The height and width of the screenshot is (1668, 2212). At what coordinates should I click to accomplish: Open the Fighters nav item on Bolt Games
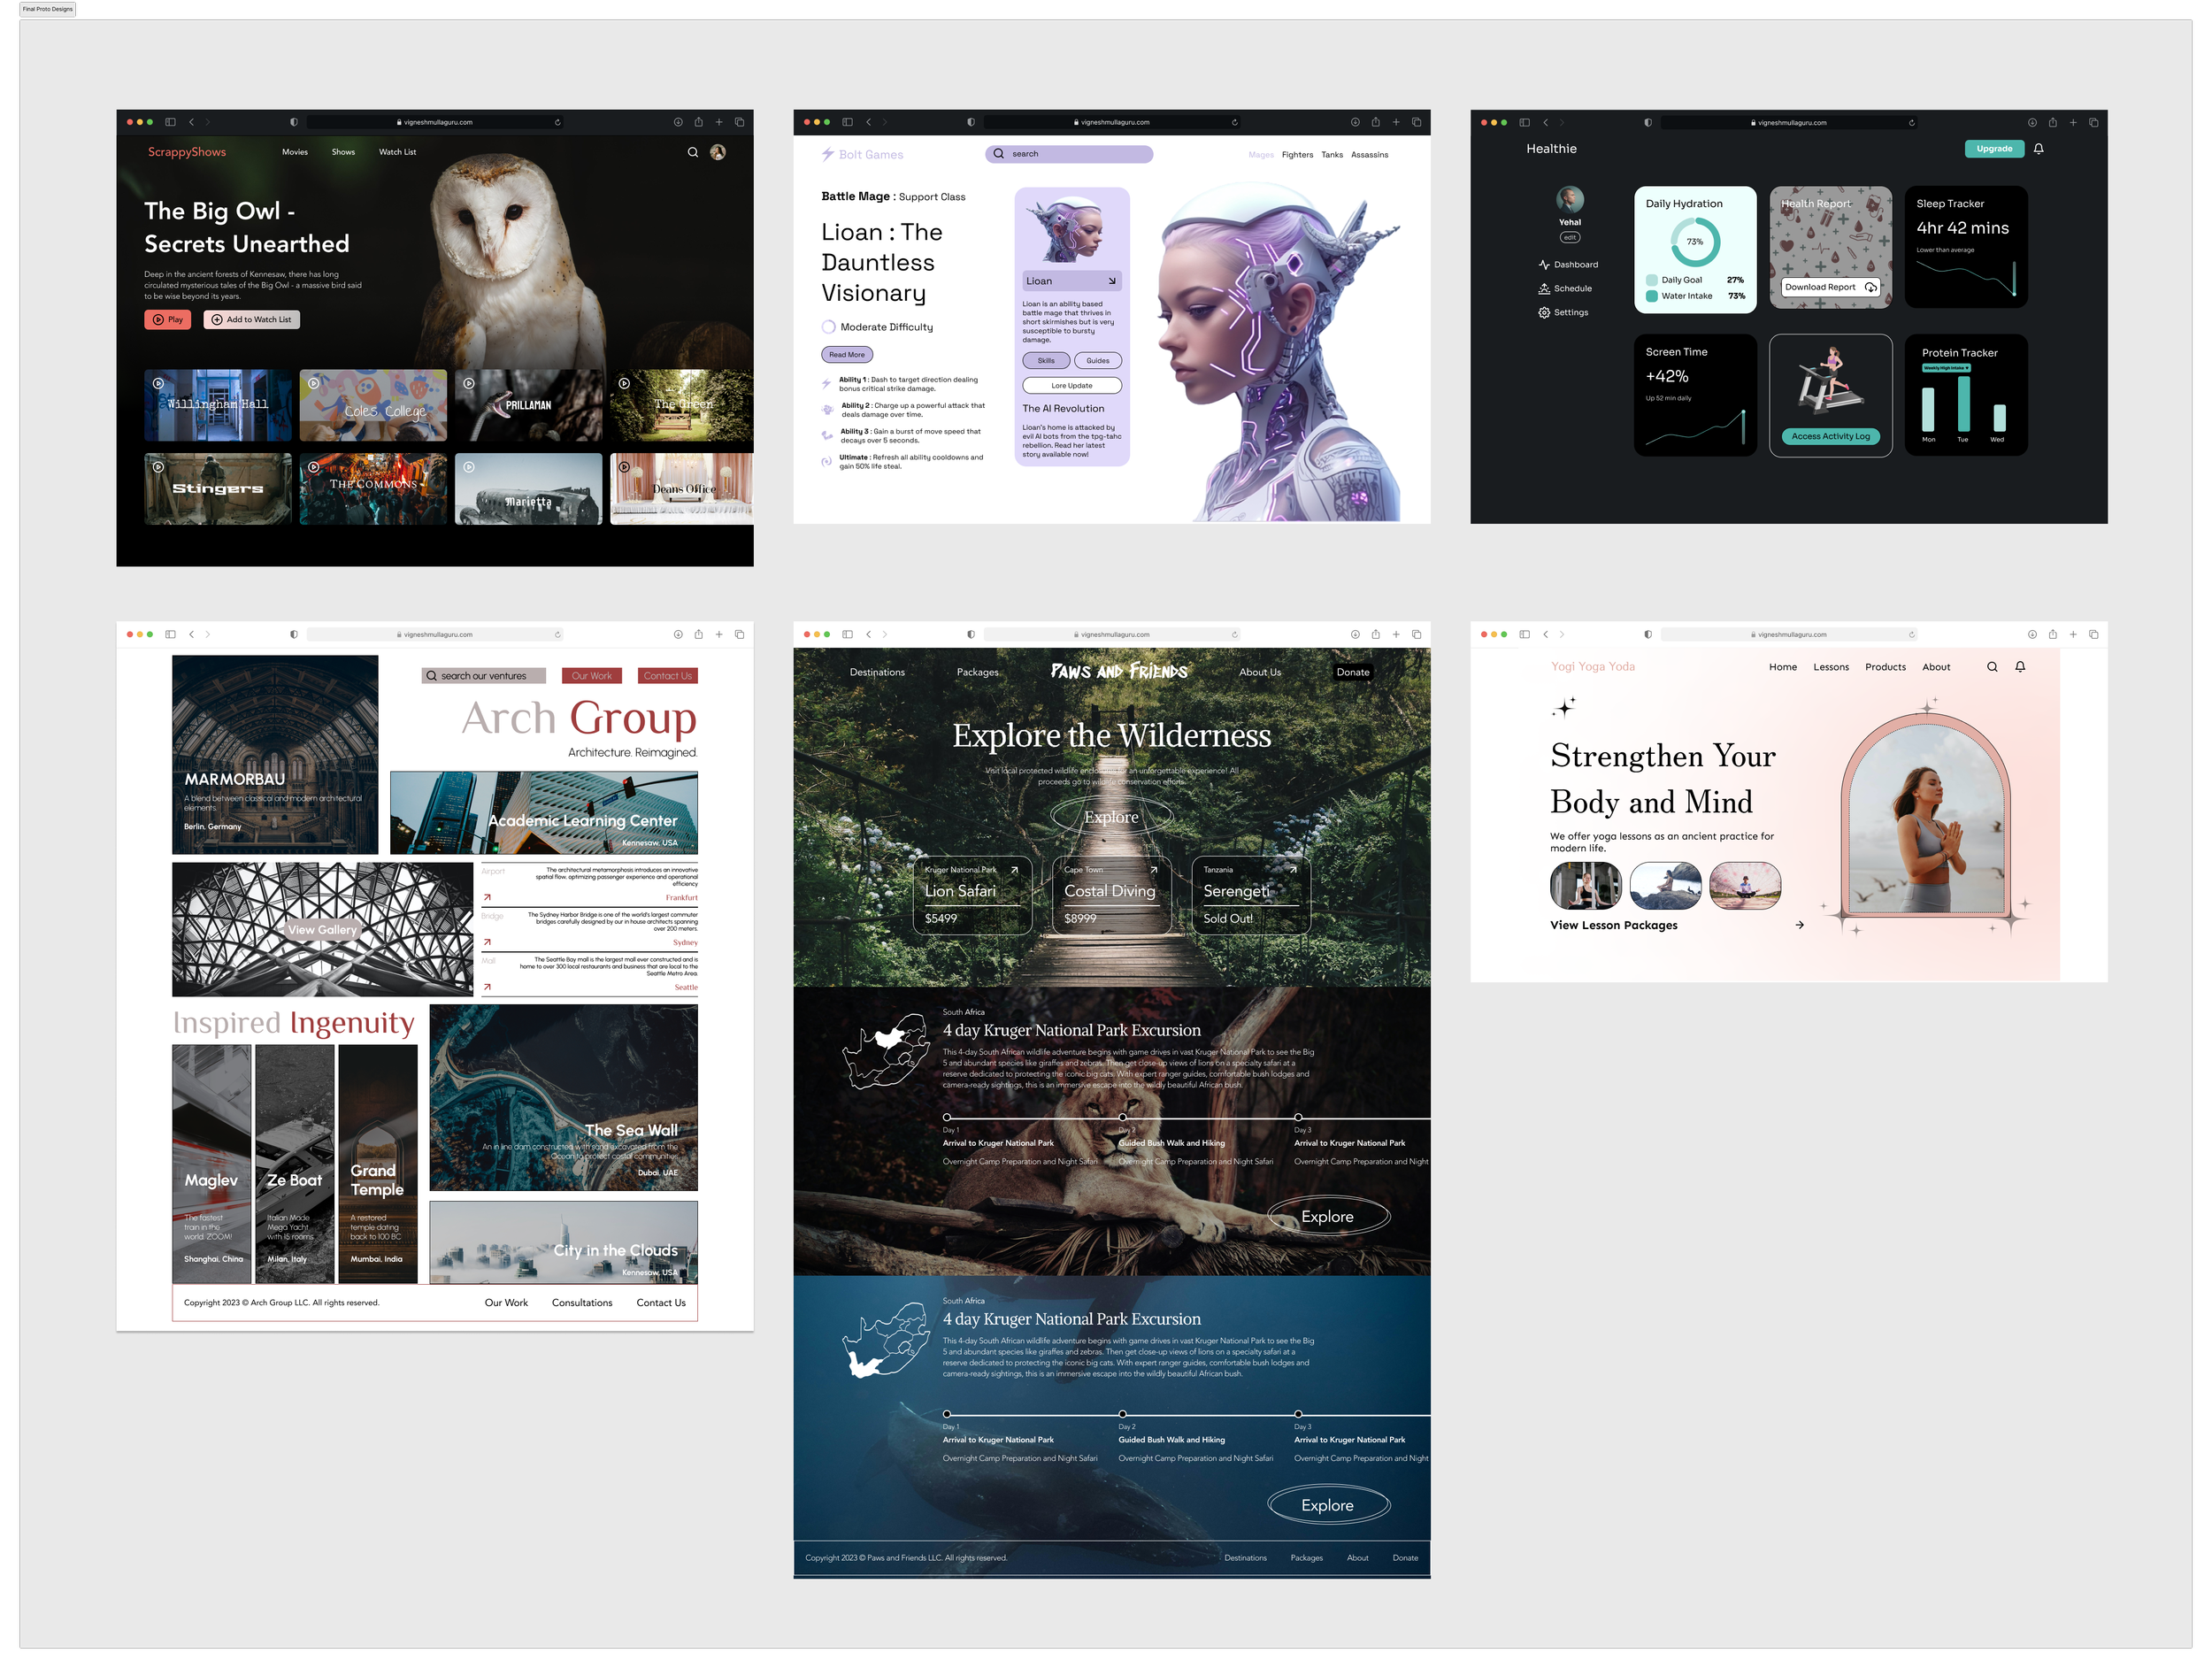click(x=1297, y=155)
